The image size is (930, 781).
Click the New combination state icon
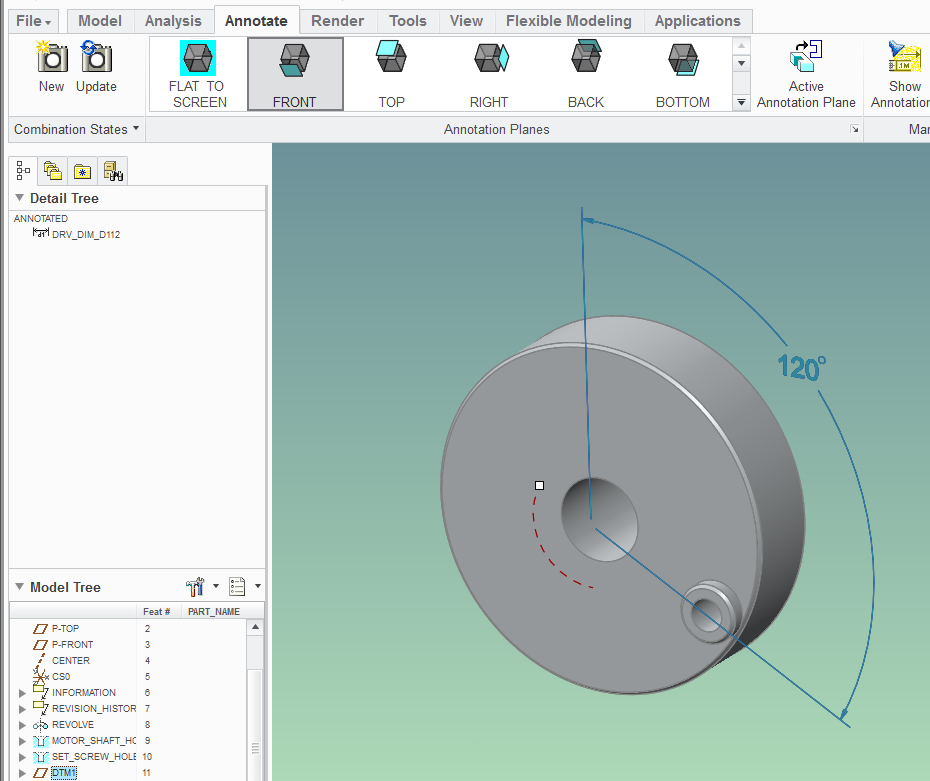coord(52,57)
